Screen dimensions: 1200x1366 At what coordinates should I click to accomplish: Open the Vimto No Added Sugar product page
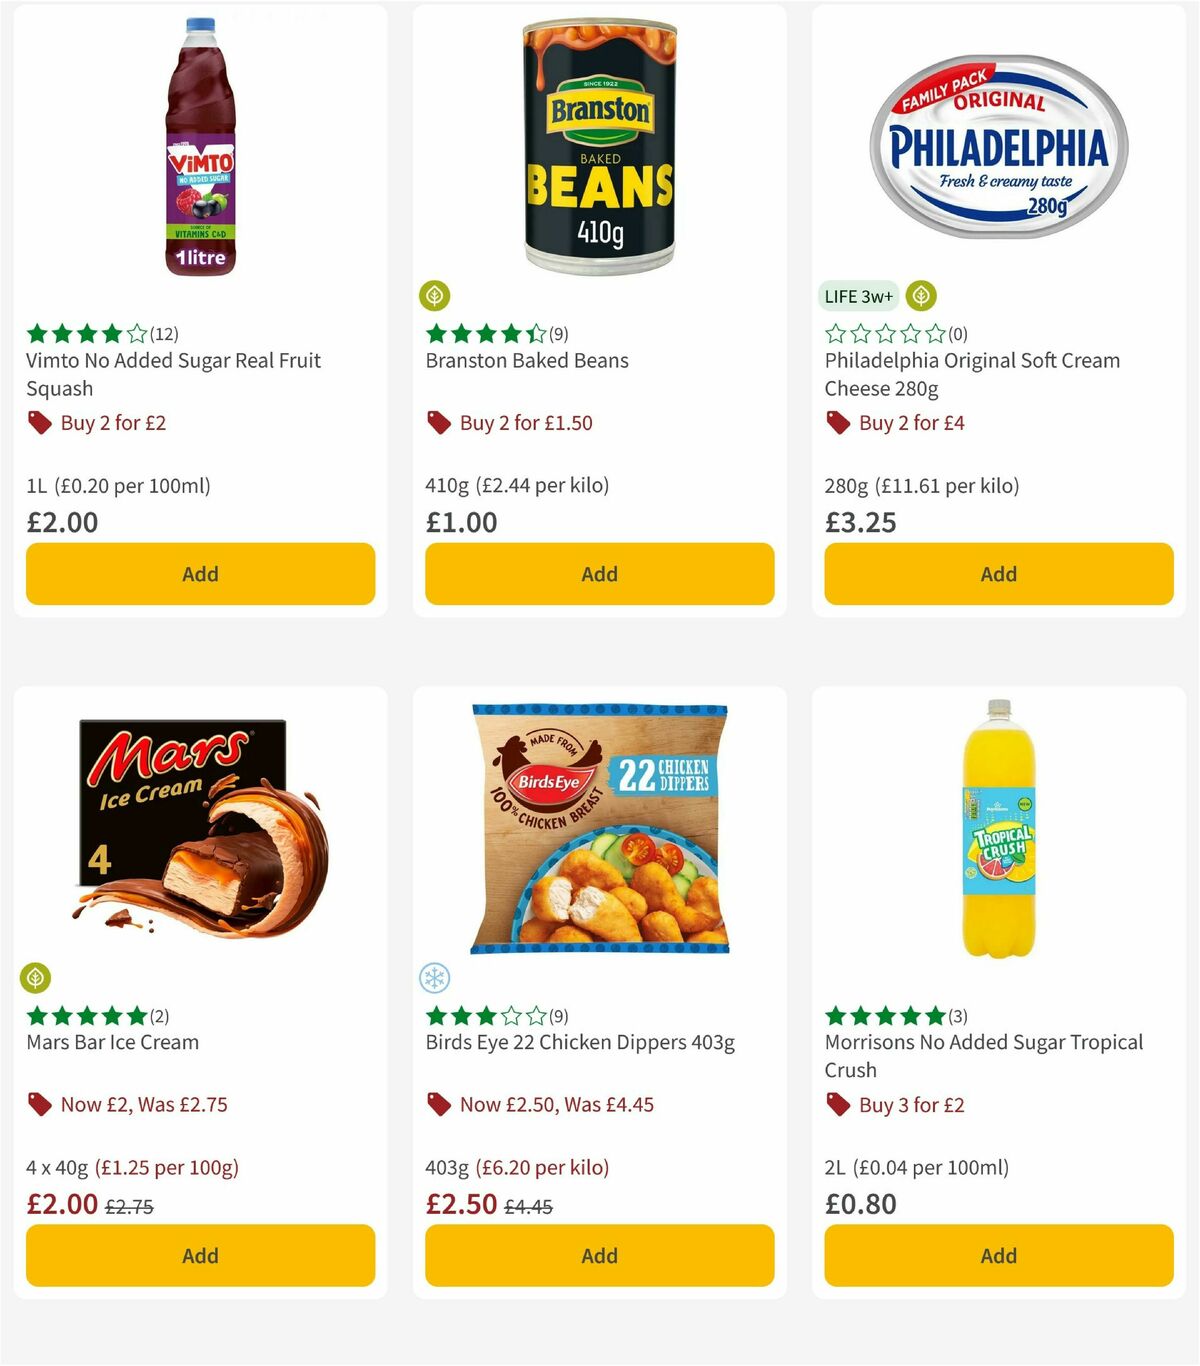point(172,374)
